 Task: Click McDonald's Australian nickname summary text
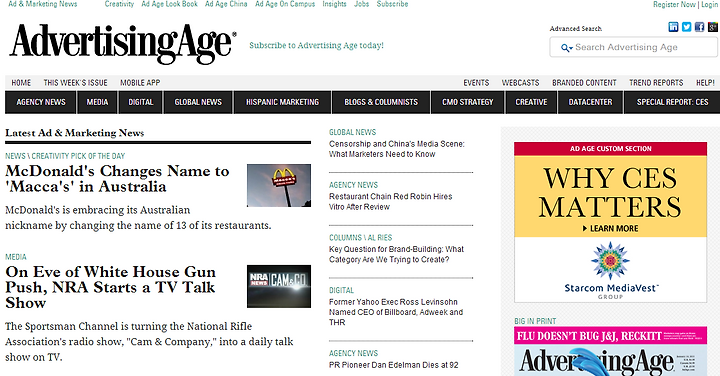(138, 218)
